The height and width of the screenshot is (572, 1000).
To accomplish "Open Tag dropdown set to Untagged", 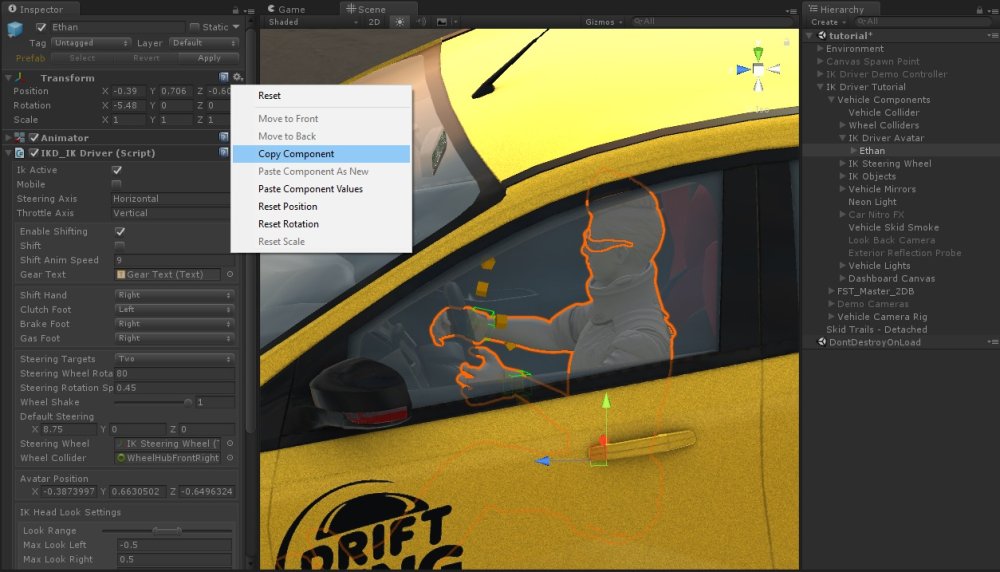I will 91,43.
